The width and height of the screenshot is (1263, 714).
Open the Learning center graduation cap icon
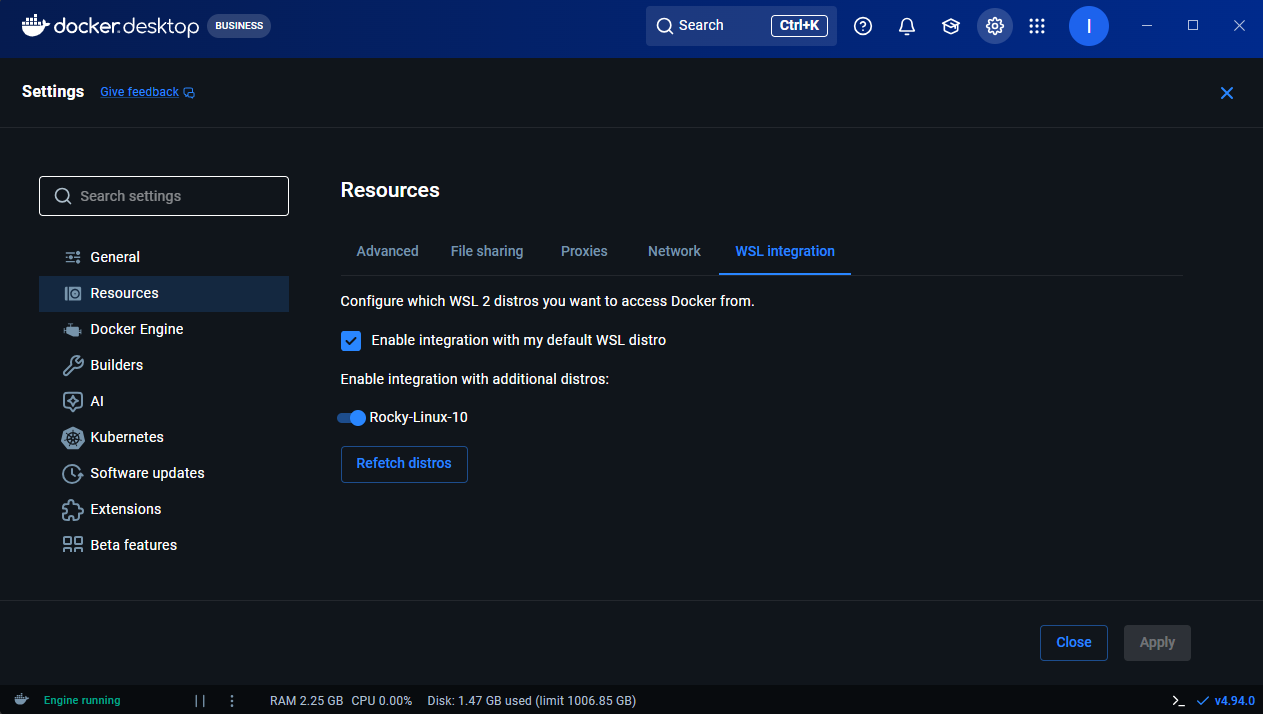tap(951, 26)
